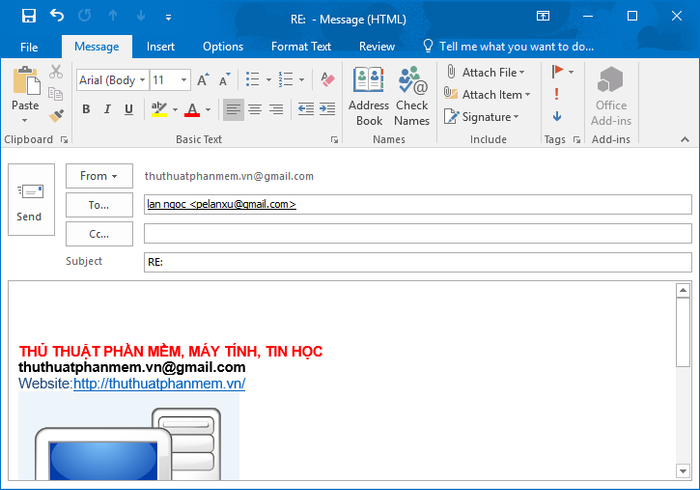700x490 pixels.
Task: Click the Paste clipboard icon
Action: point(25,82)
